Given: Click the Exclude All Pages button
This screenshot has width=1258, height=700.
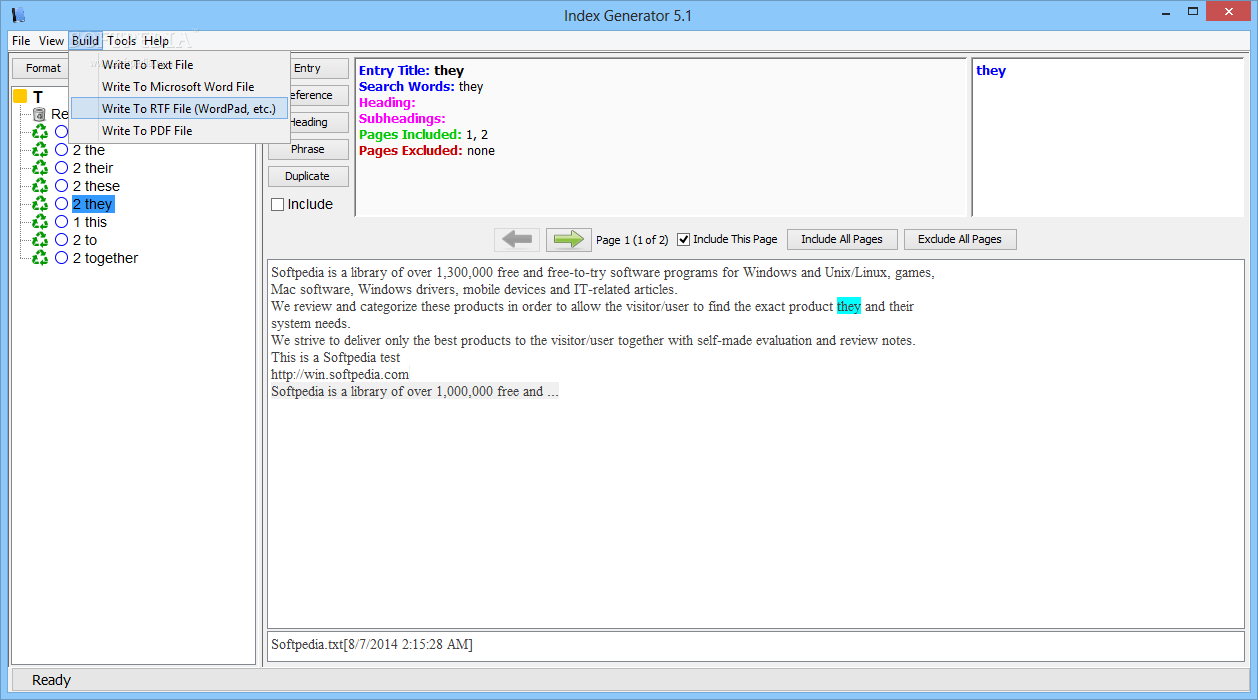Looking at the screenshot, I should point(960,239).
